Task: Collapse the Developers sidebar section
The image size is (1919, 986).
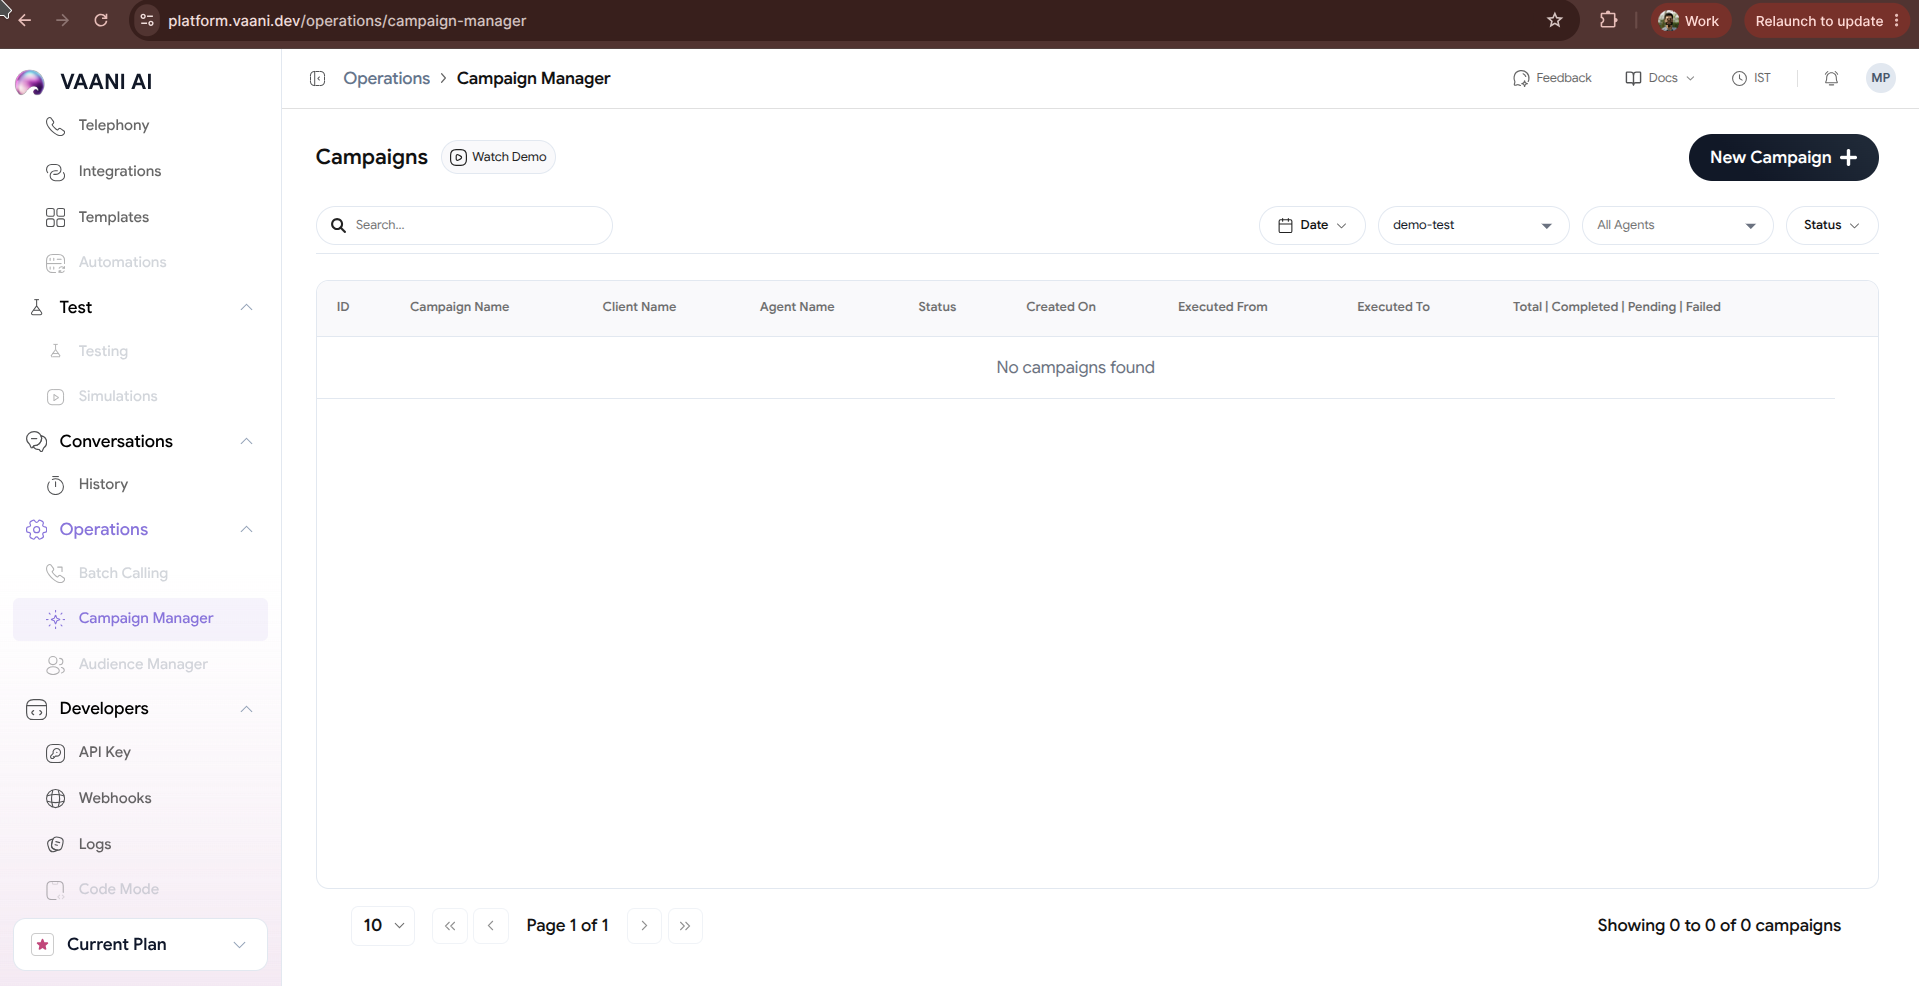Action: (246, 709)
